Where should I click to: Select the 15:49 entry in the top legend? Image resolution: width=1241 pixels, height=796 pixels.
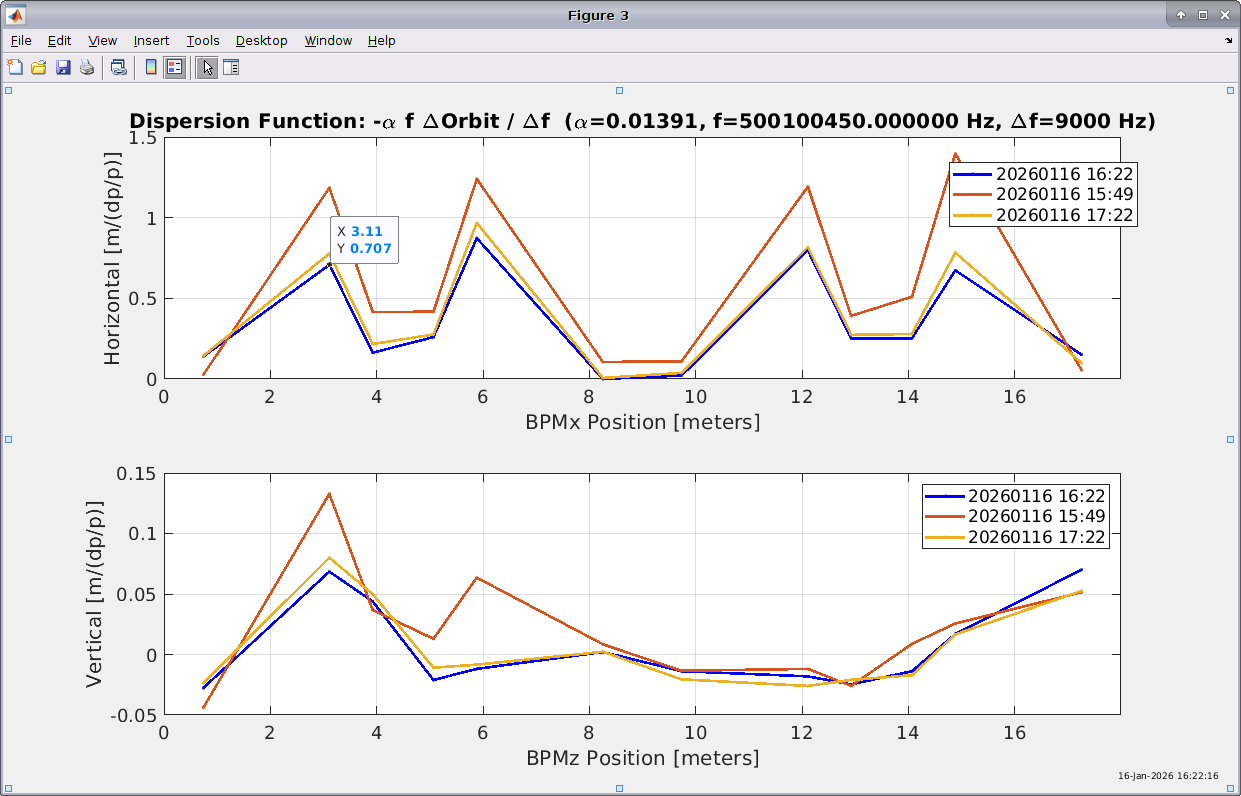[1065, 194]
